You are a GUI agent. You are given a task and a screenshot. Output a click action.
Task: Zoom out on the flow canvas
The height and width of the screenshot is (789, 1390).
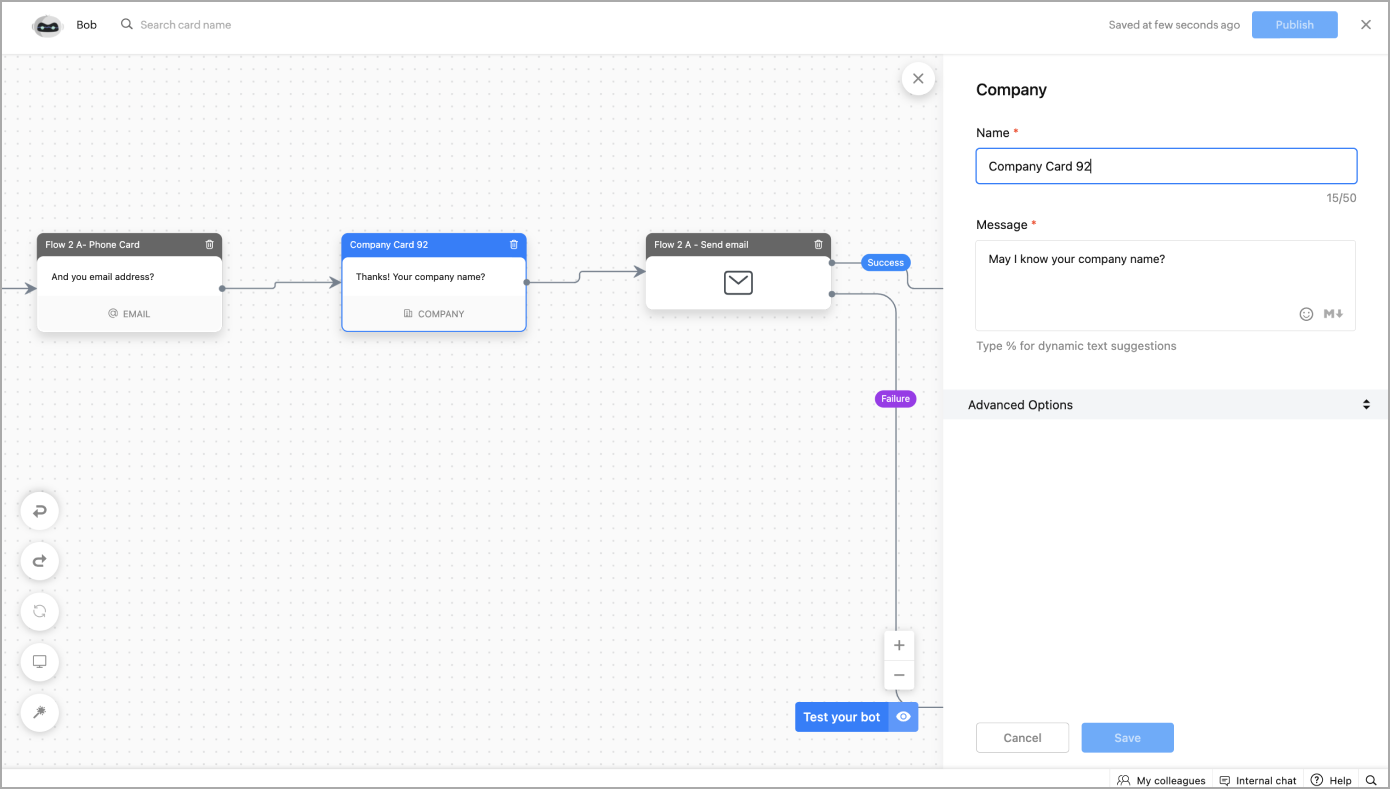(x=899, y=675)
